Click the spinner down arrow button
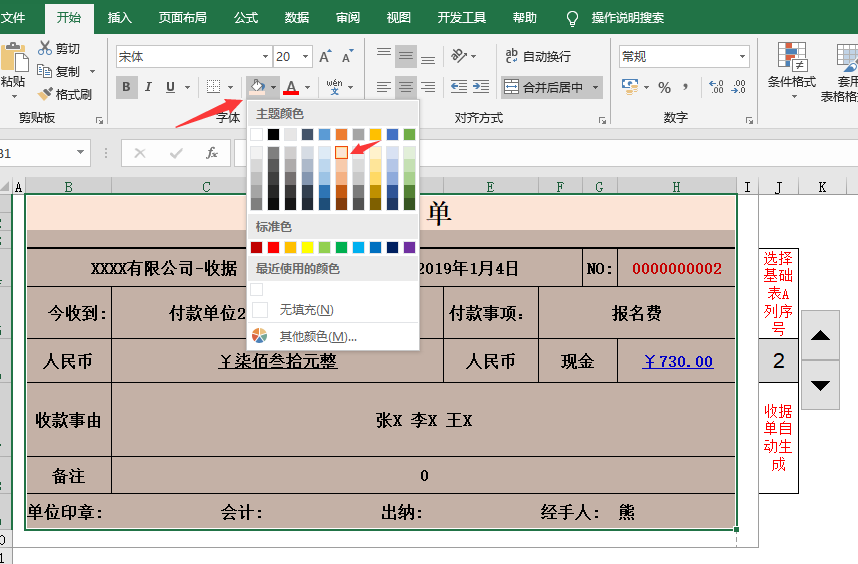The width and height of the screenshot is (858, 564). (820, 385)
